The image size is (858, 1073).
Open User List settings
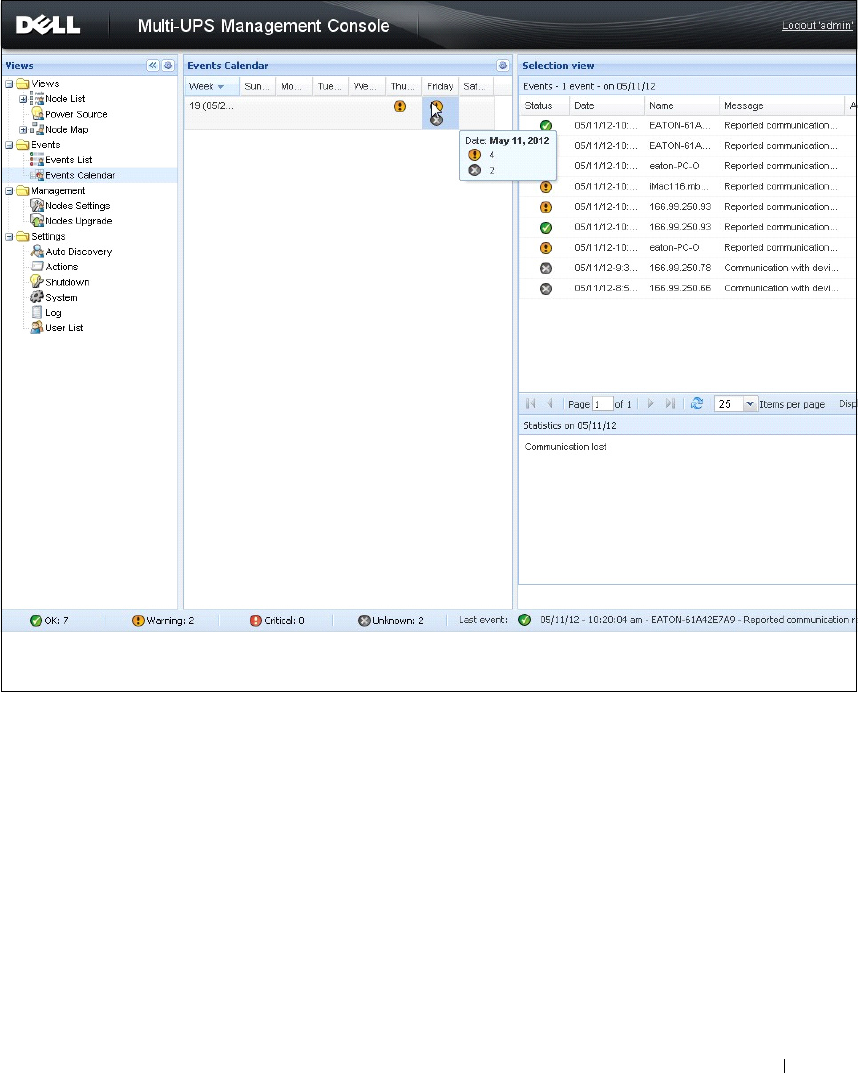[64, 328]
